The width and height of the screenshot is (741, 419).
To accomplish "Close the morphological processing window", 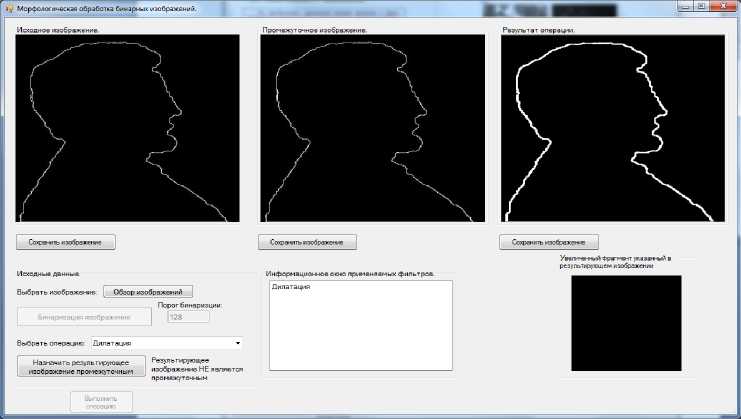I will pyautogui.click(x=723, y=6).
